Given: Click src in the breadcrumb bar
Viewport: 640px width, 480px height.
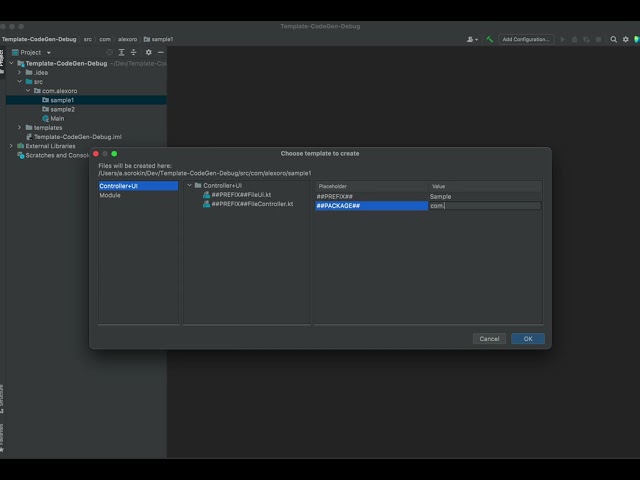Looking at the screenshot, I should 88,39.
